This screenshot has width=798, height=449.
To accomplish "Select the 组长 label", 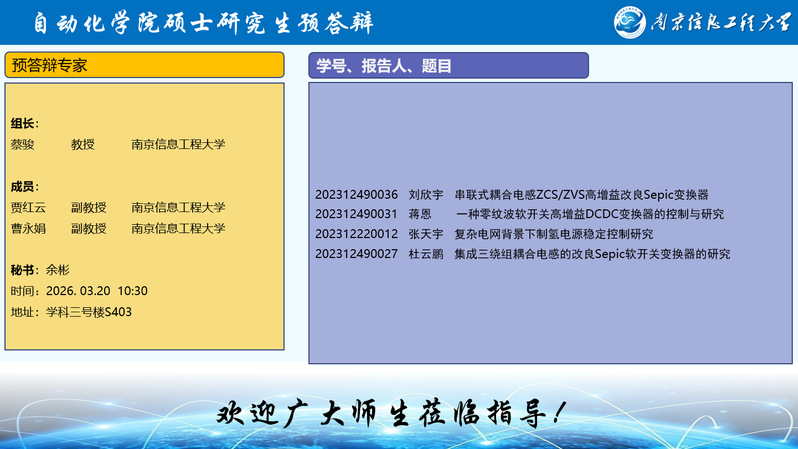I will (x=25, y=123).
